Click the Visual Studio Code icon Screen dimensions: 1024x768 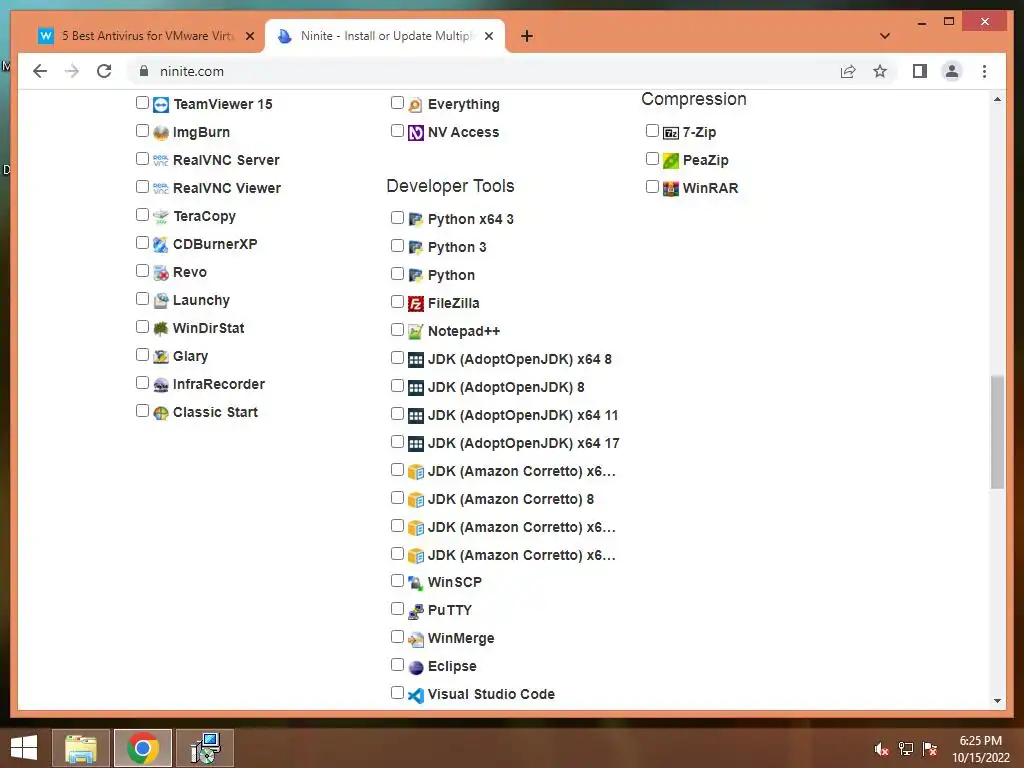(x=415, y=695)
